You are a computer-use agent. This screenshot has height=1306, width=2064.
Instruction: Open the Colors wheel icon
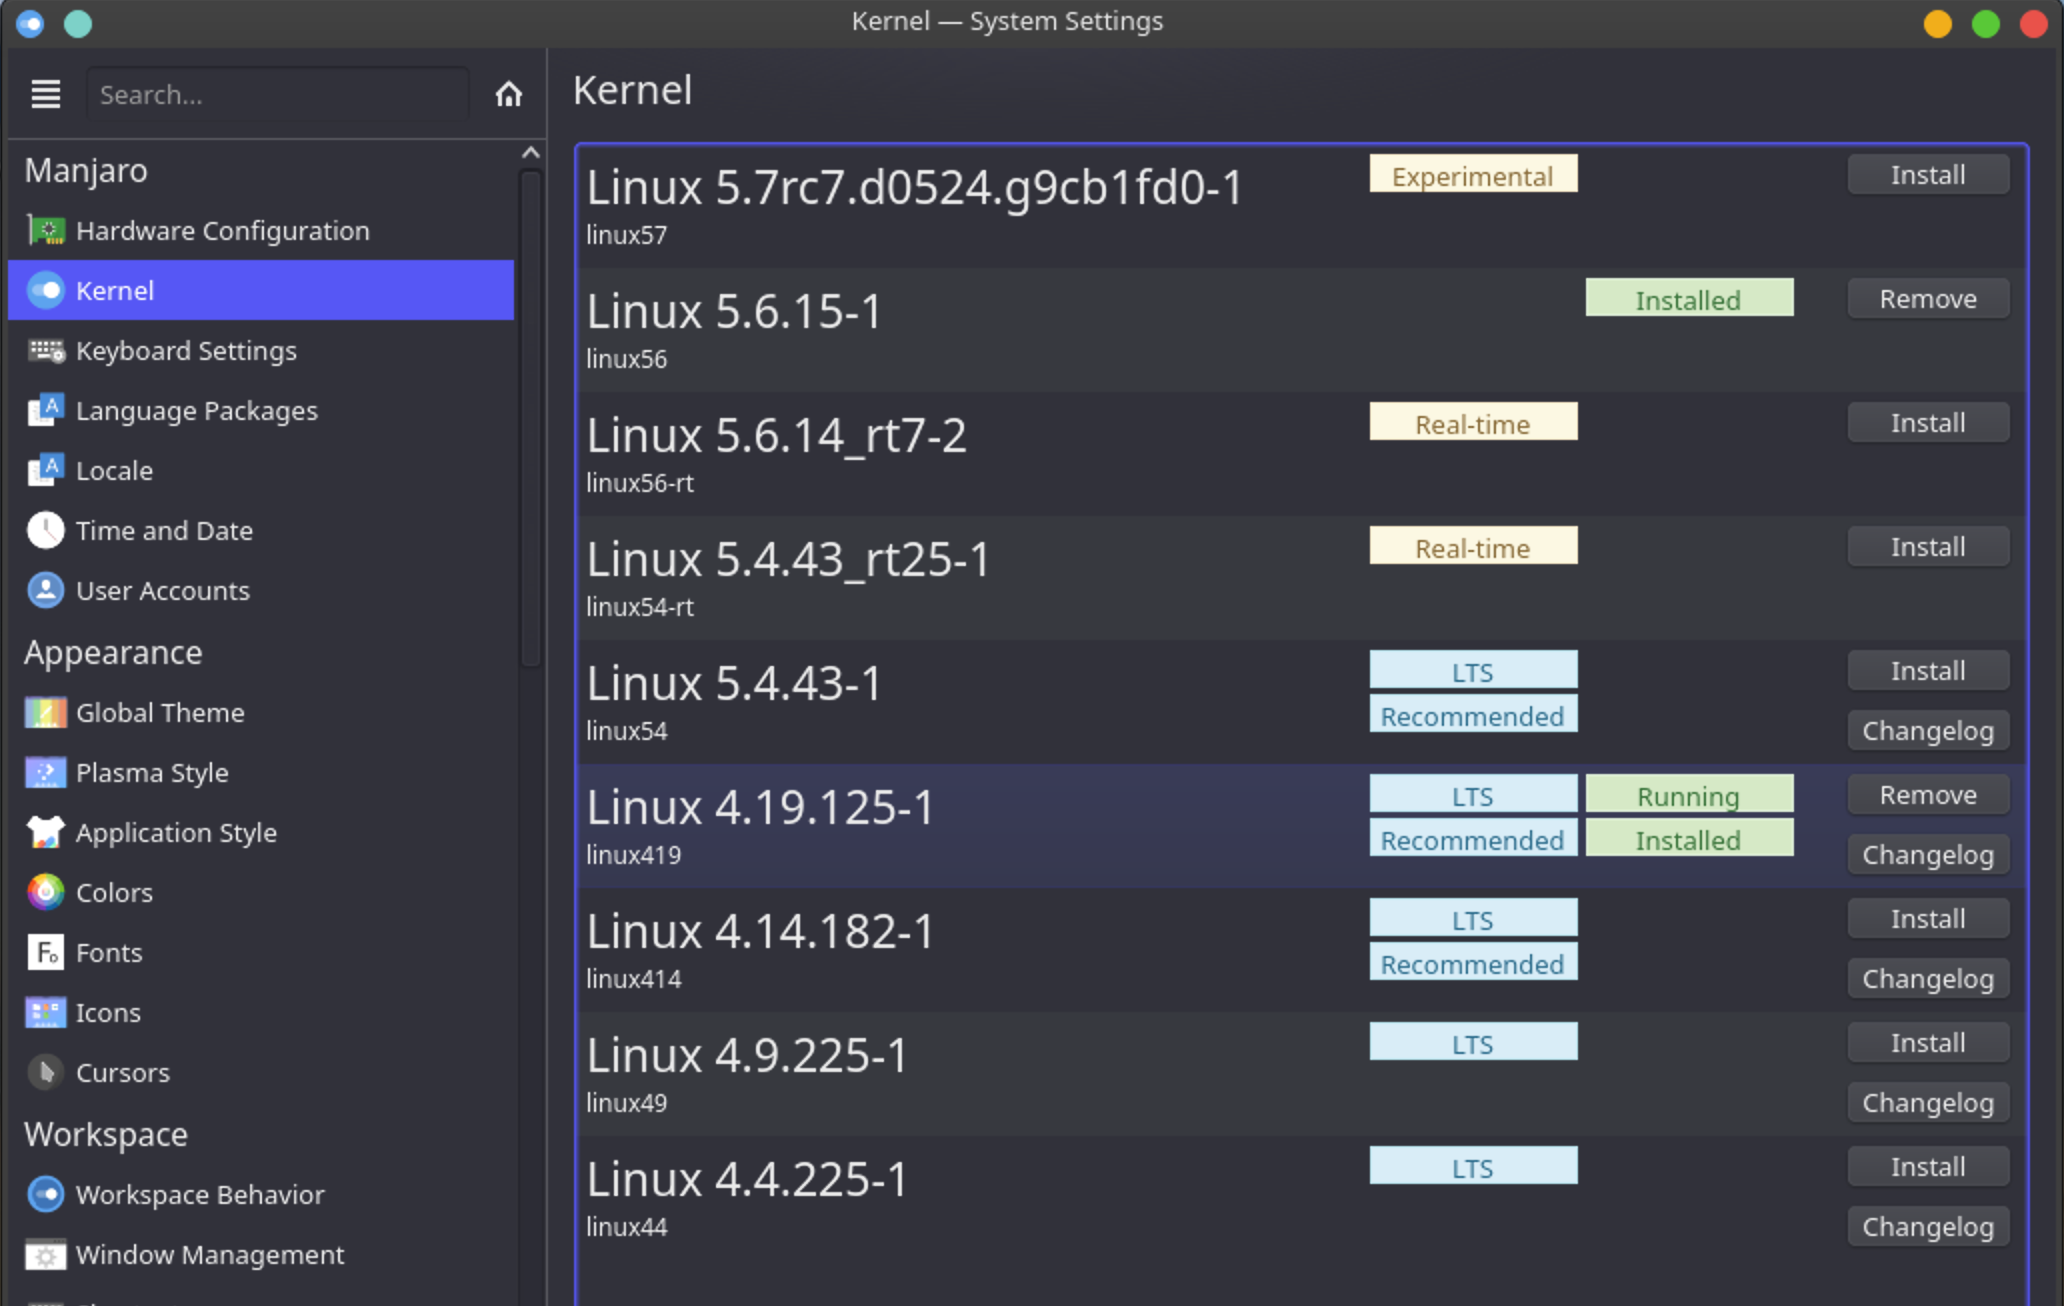coord(46,893)
